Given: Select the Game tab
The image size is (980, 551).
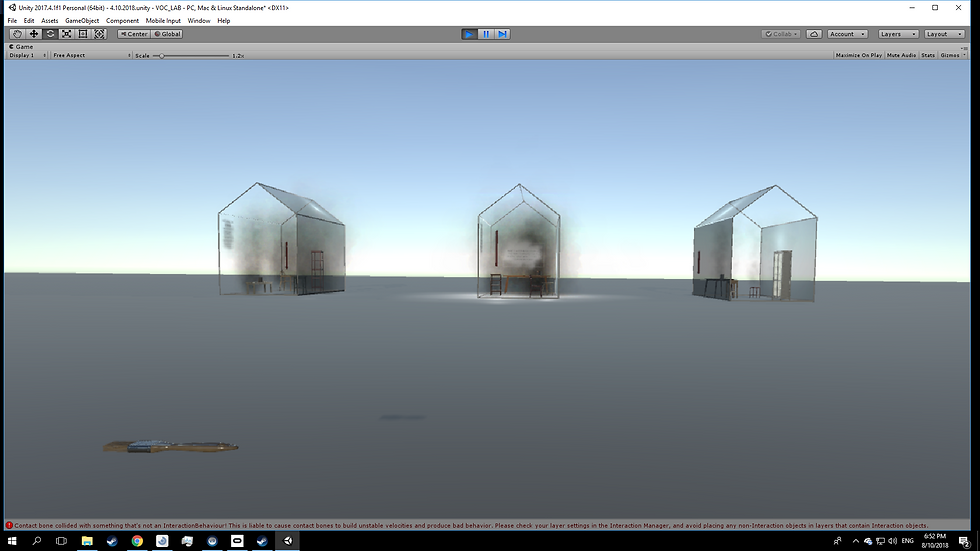Looking at the screenshot, I should tap(21, 47).
